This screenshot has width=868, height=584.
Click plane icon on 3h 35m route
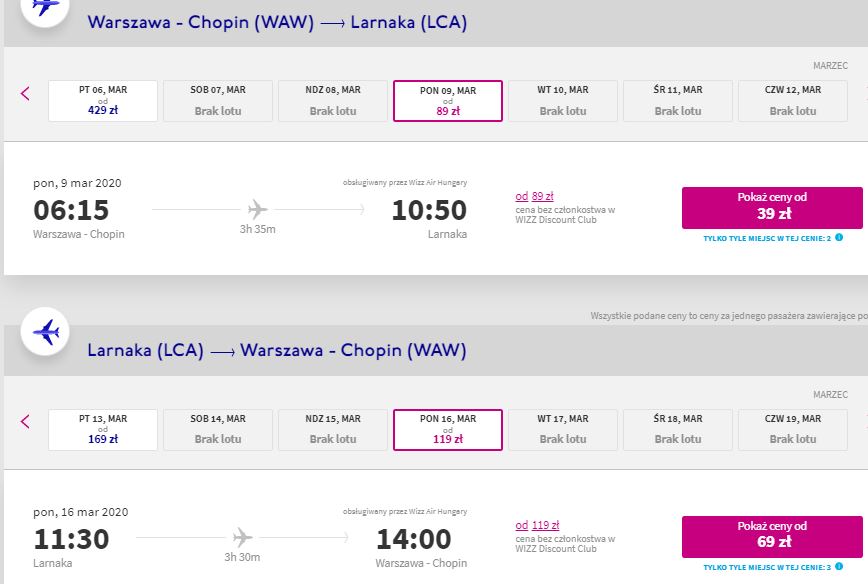257,209
